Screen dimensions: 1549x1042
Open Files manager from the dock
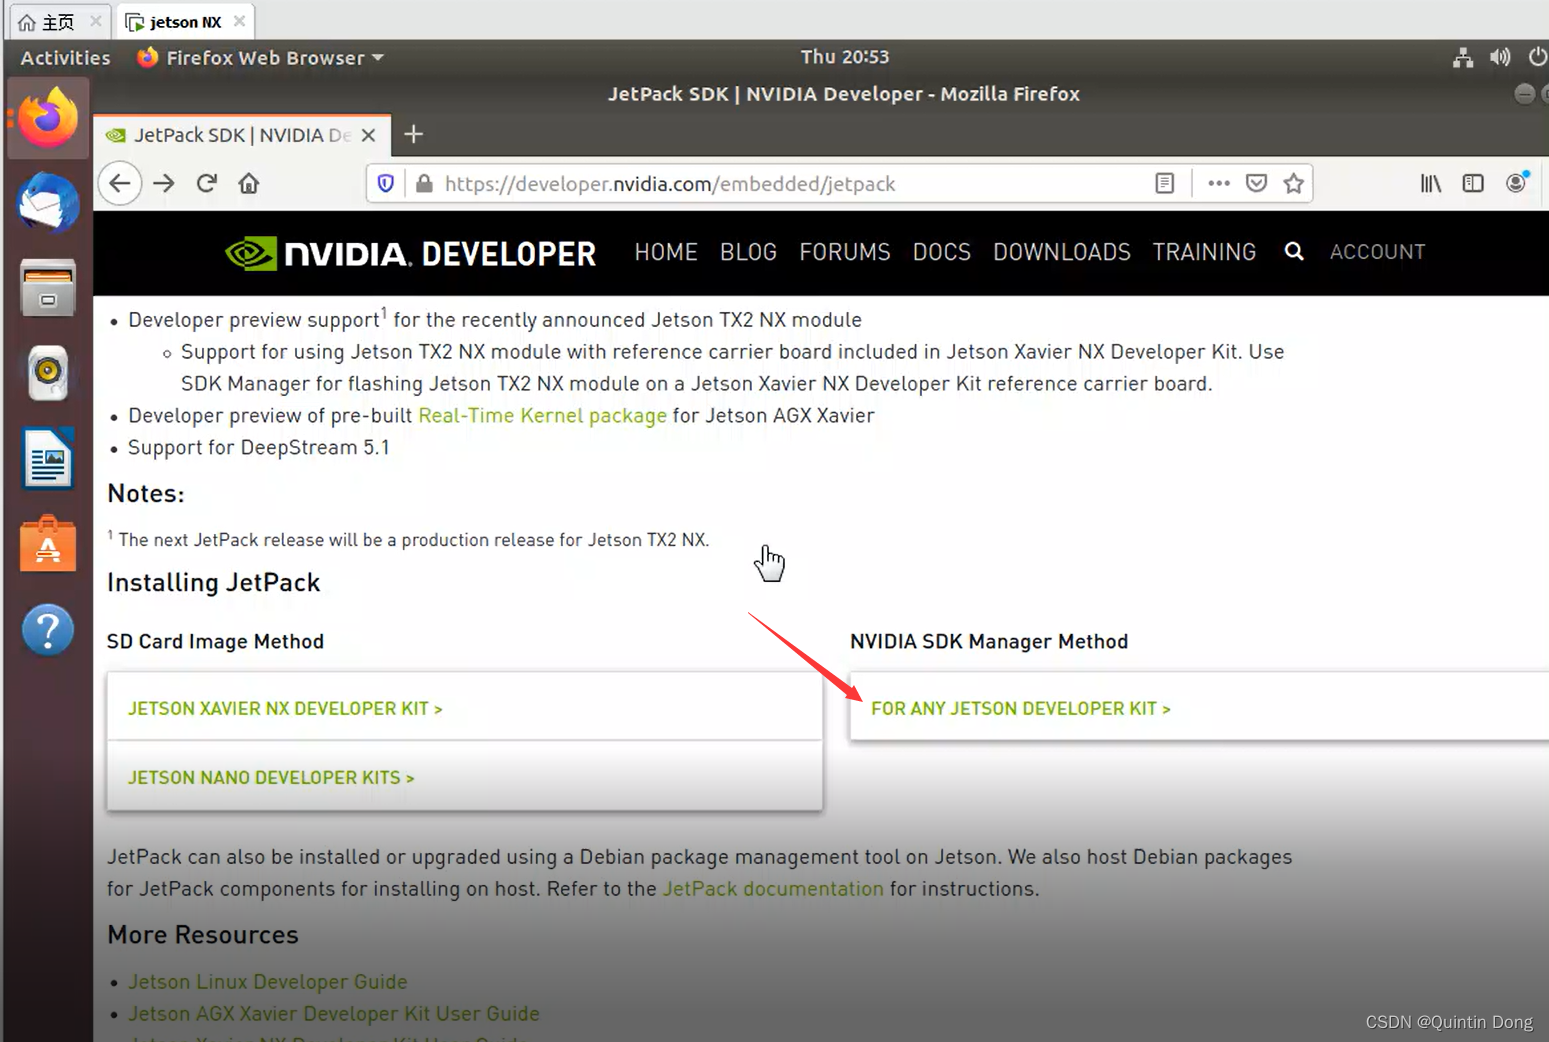tap(47, 288)
